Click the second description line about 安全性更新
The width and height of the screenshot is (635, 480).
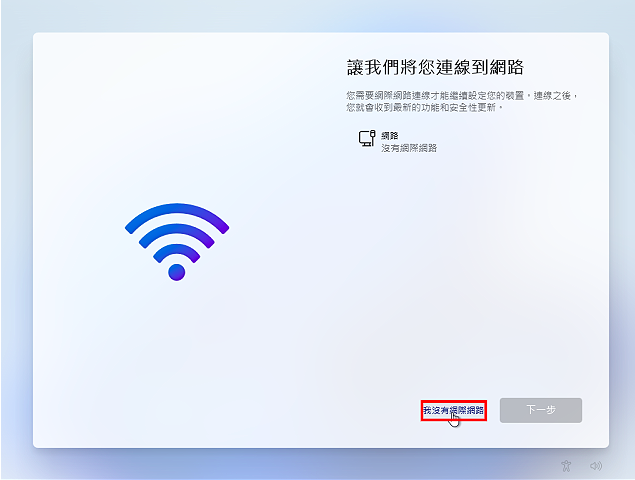(x=424, y=107)
